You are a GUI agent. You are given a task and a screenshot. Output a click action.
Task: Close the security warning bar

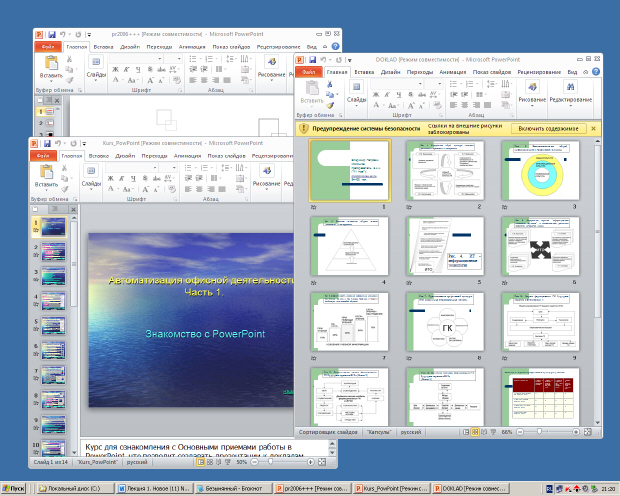[594, 128]
